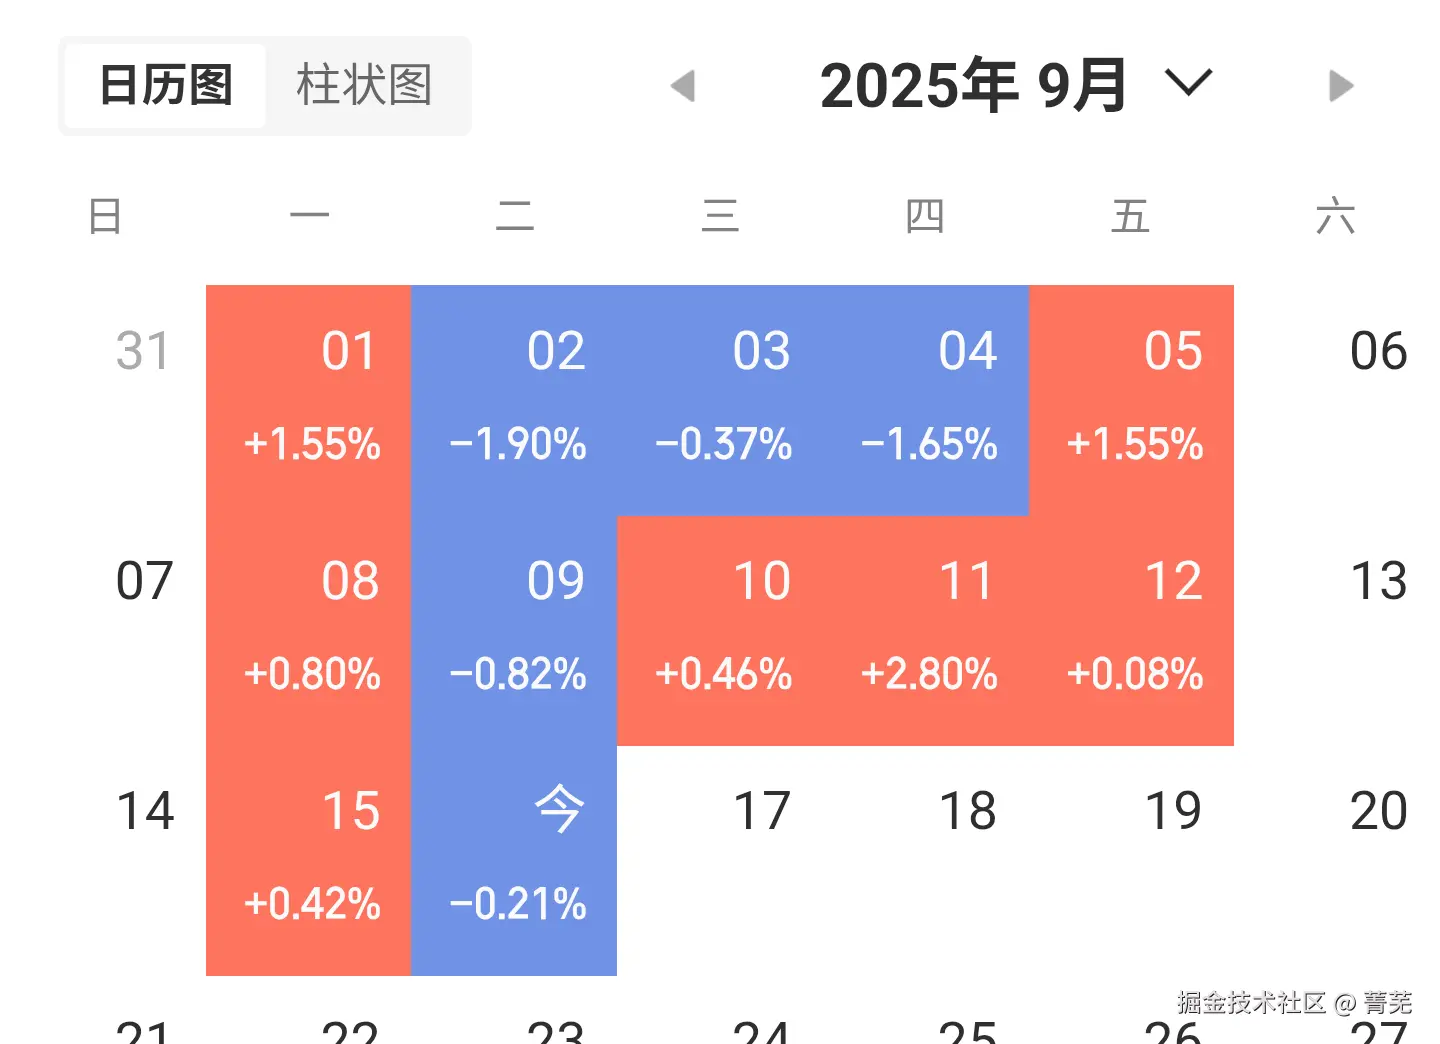
Task: Expand the 2025年 9月 month dropdown
Action: pos(1189,84)
